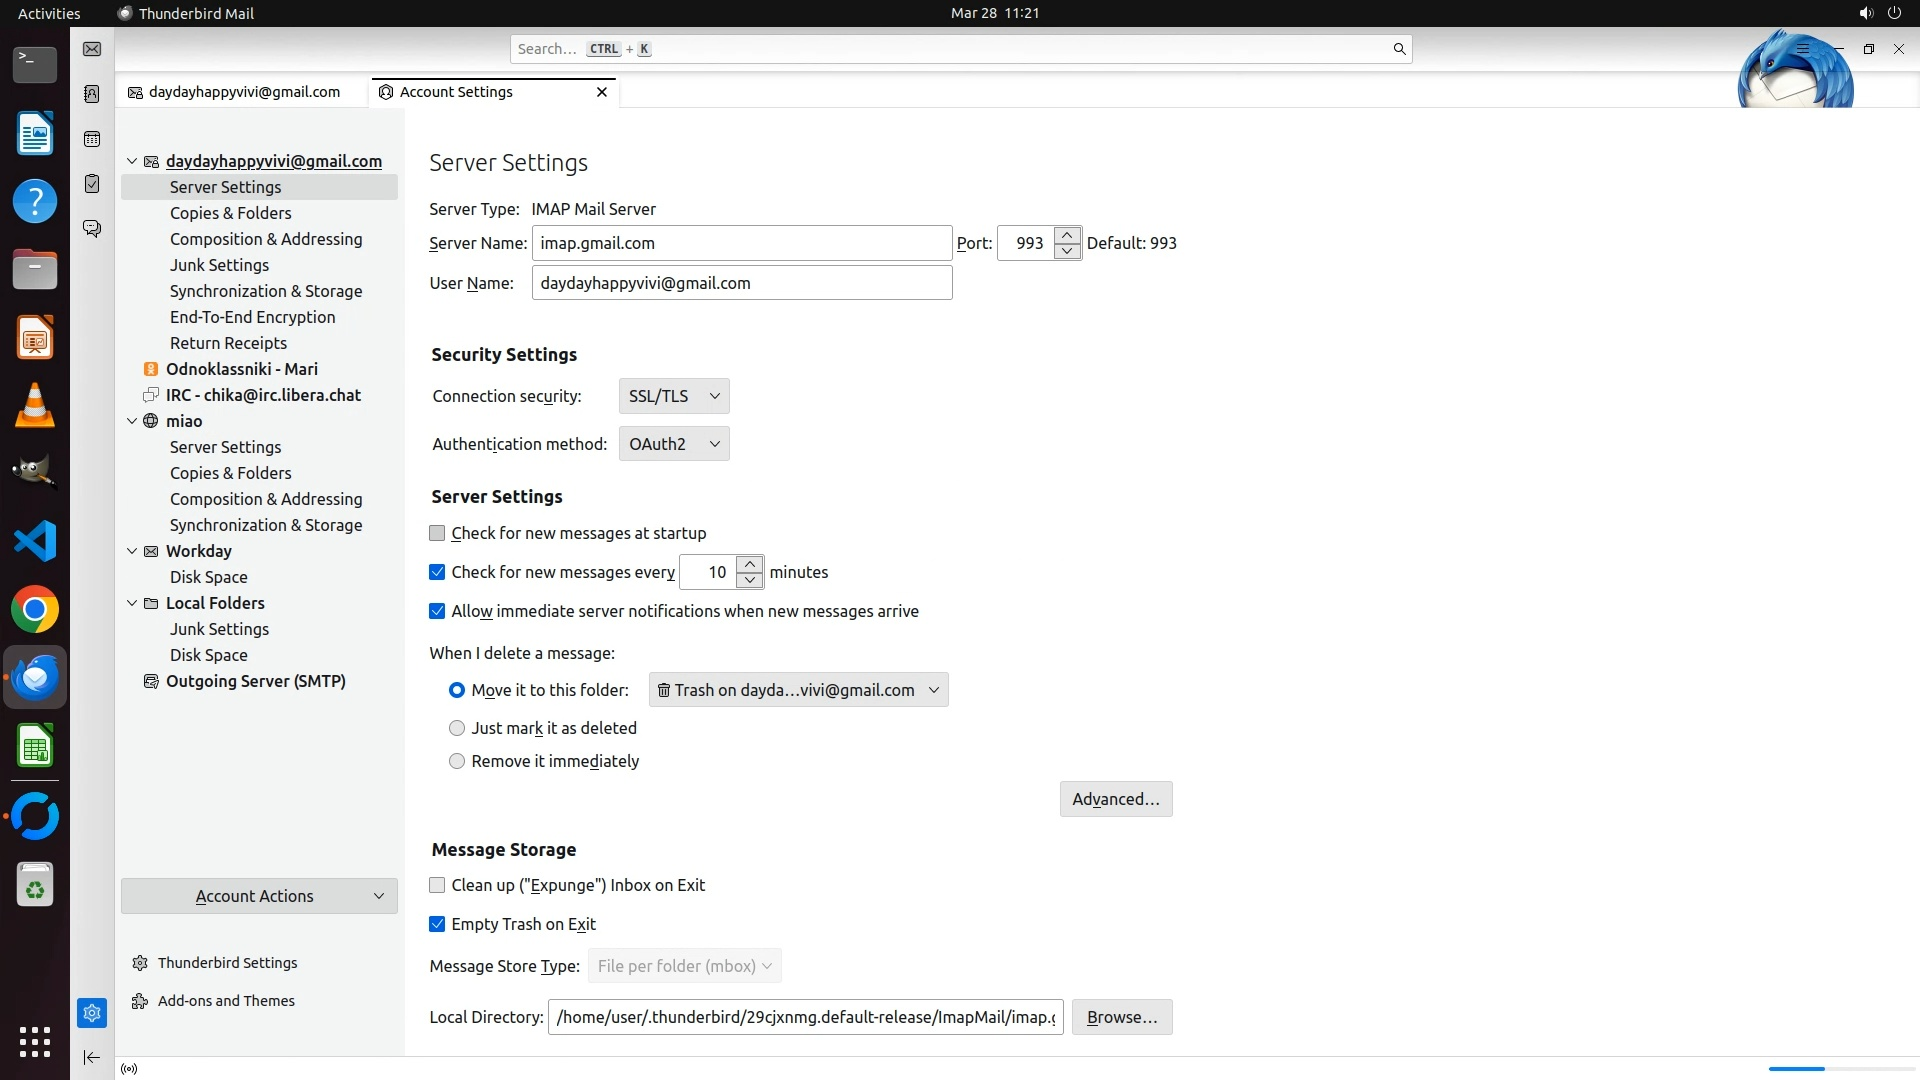Open the Calendar space icon

(92, 139)
